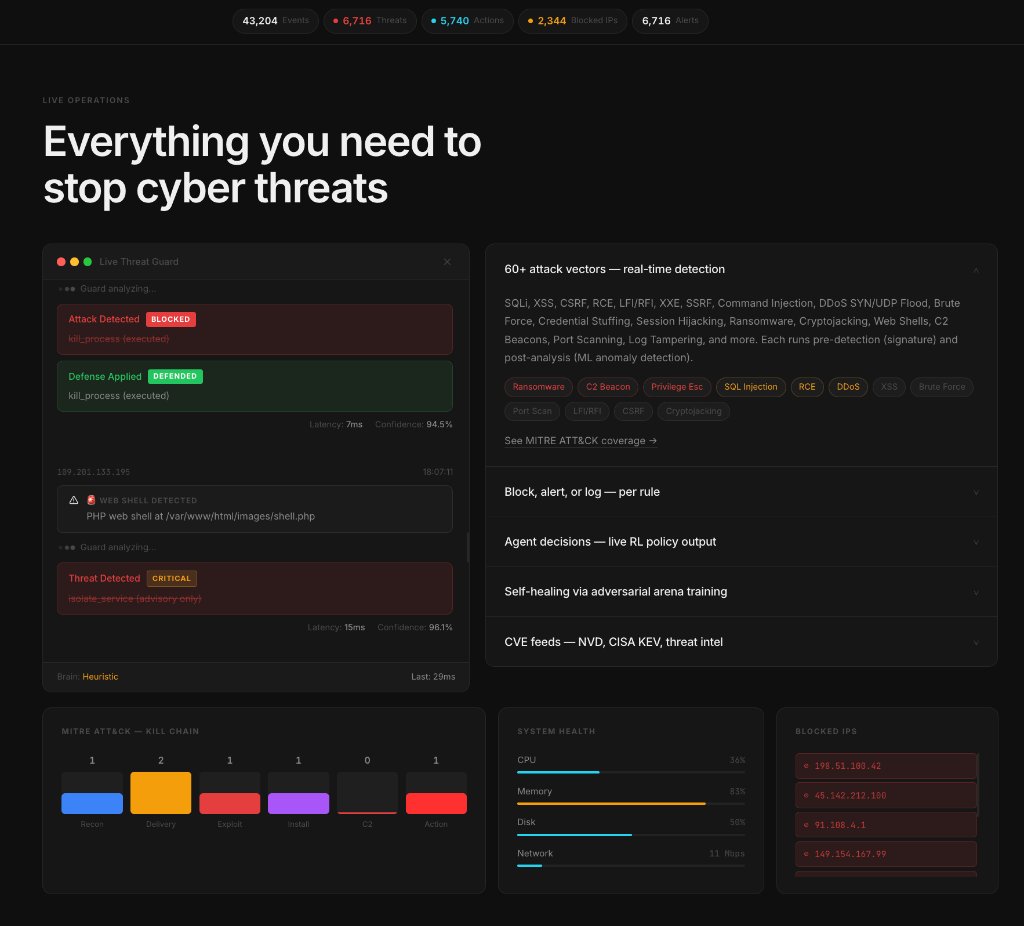This screenshot has height=926, width=1024.
Task: Click the Blocked IPs list scrollbar
Action: tap(978, 784)
